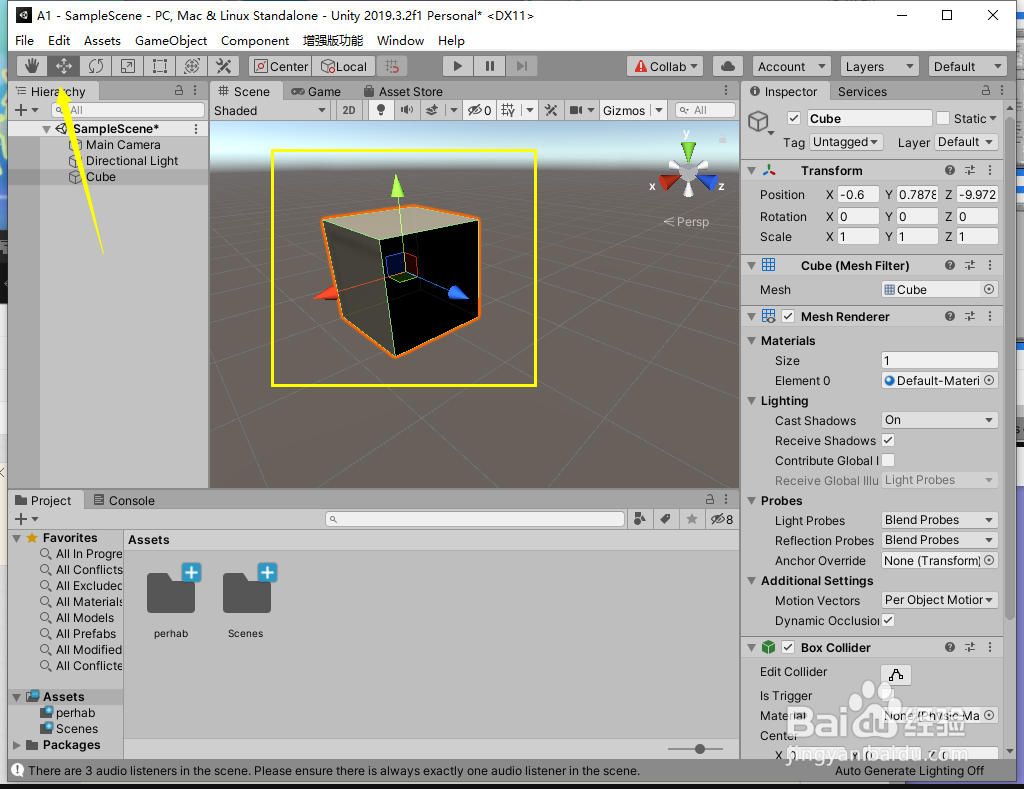Open Shaded draw mode dropdown
The height and width of the screenshot is (789, 1024).
[269, 110]
